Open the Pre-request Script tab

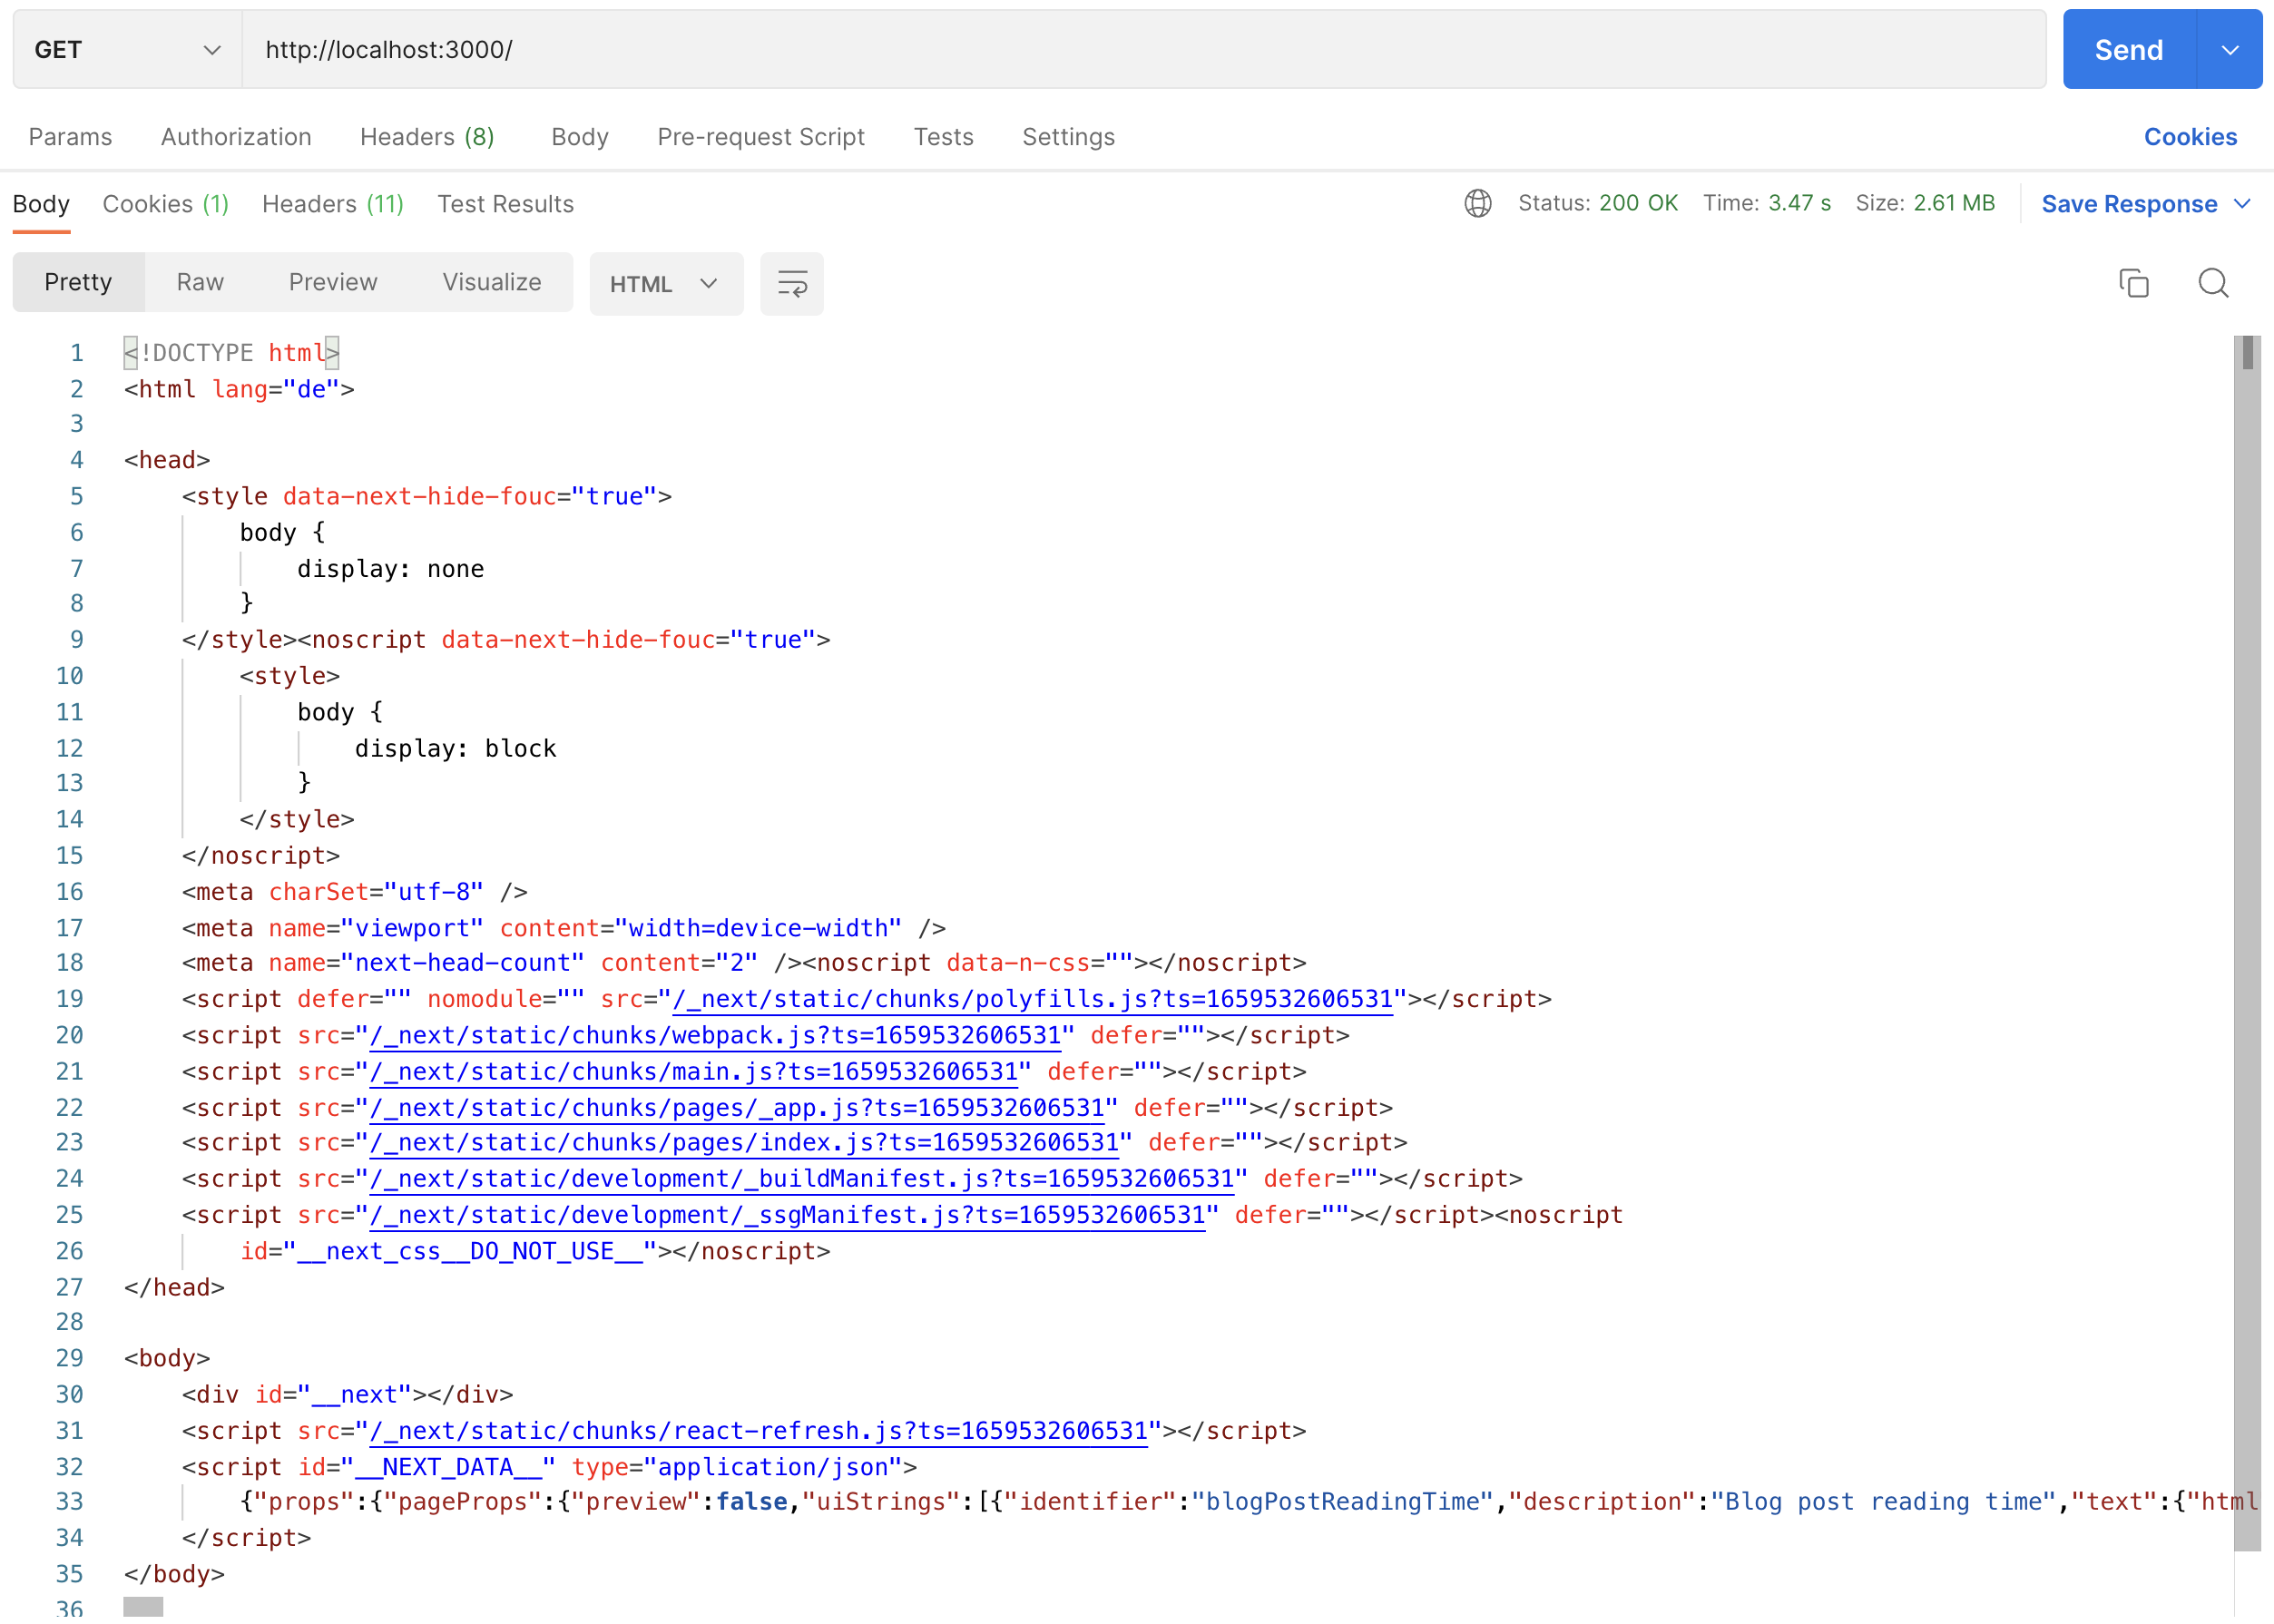pos(761,137)
